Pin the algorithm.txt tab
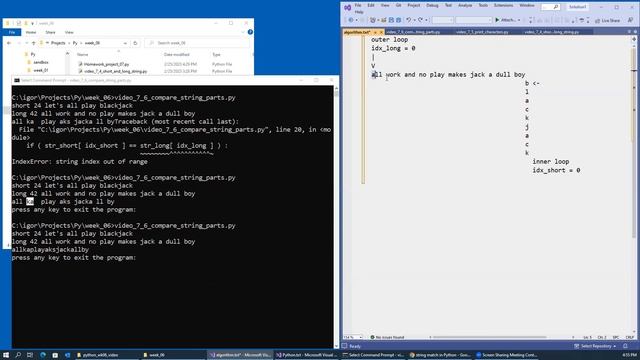 click(375, 32)
